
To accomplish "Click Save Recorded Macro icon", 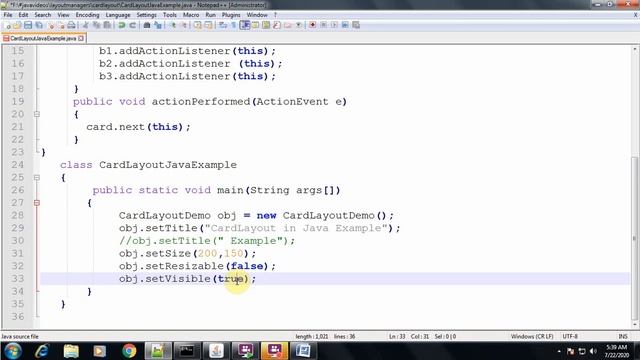I will tap(356, 25).
